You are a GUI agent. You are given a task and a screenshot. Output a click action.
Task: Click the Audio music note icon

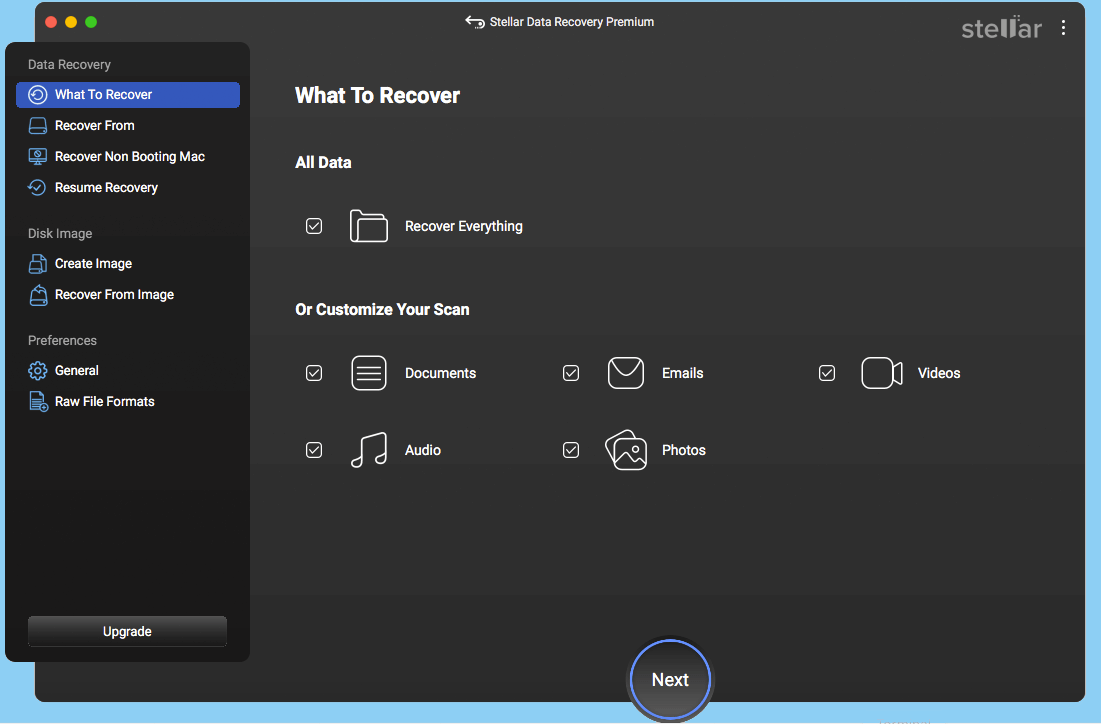[x=369, y=450]
